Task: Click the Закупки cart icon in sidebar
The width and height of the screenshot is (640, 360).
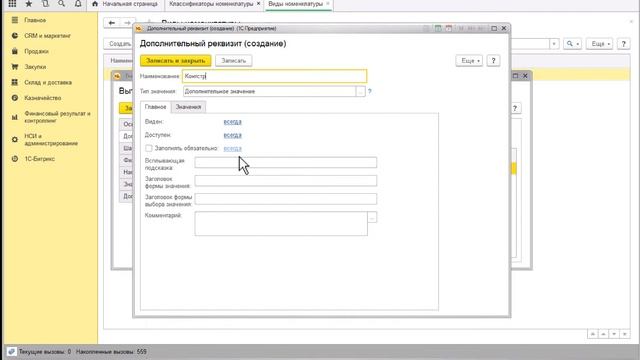Action: (x=15, y=67)
